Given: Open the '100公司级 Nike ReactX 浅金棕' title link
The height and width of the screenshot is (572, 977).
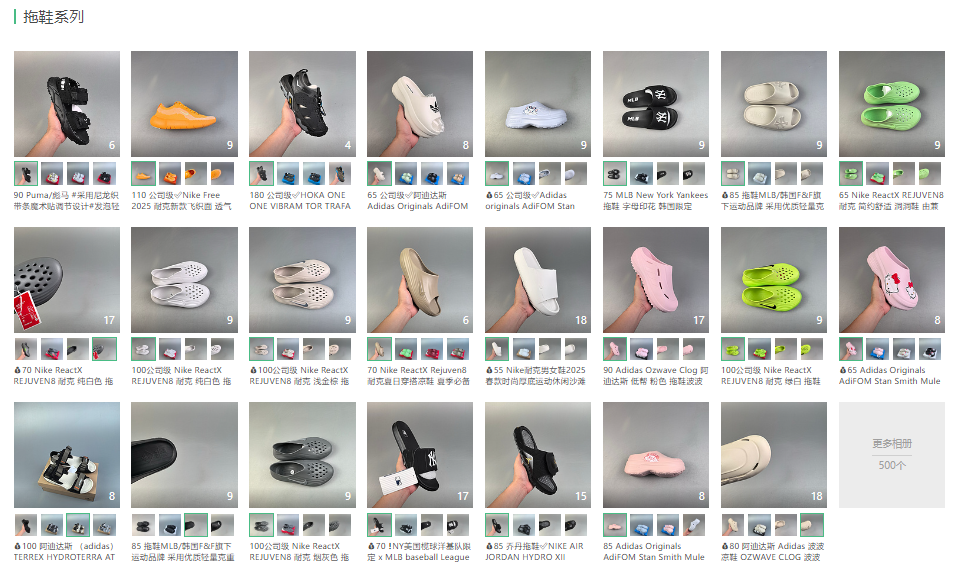Looking at the screenshot, I should 299,376.
